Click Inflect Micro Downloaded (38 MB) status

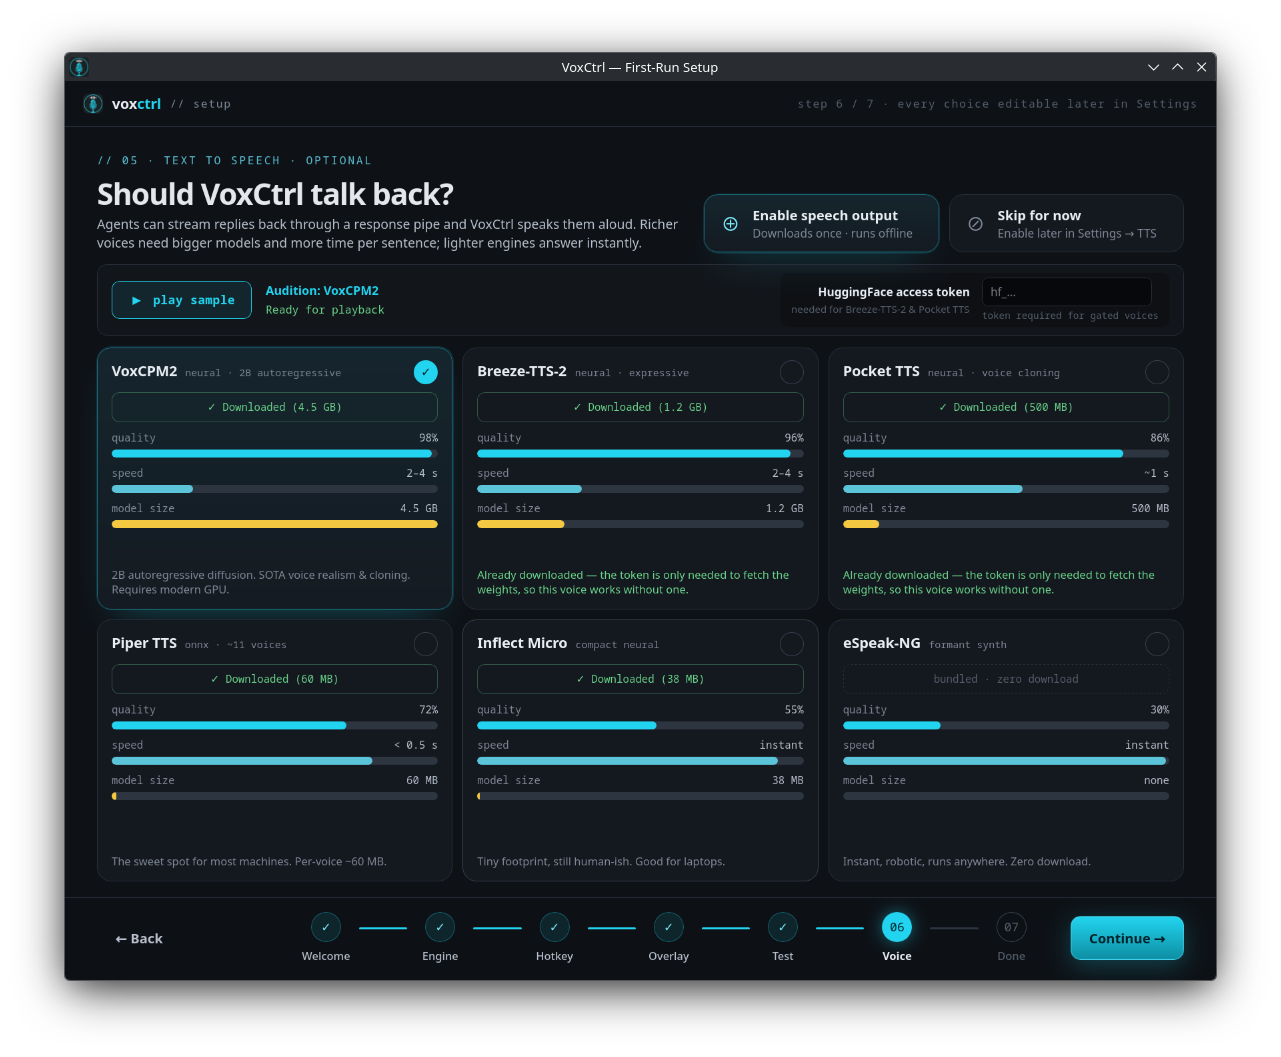(640, 679)
